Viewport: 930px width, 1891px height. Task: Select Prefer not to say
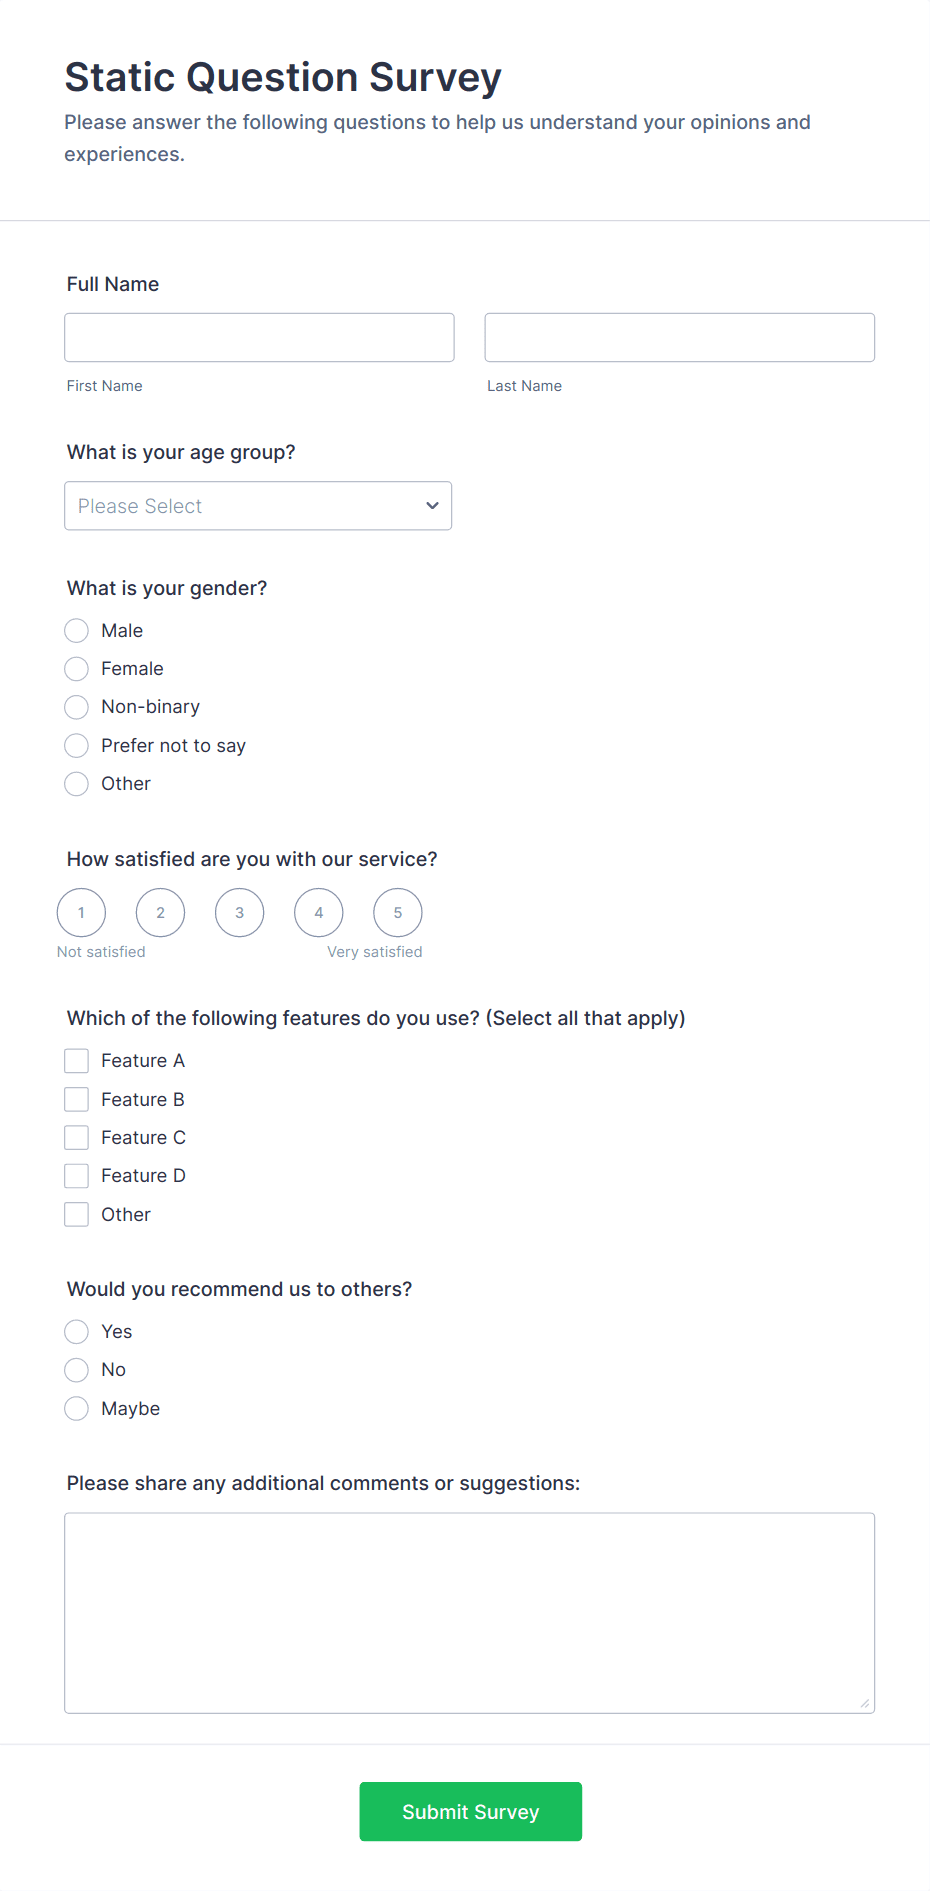tap(76, 745)
